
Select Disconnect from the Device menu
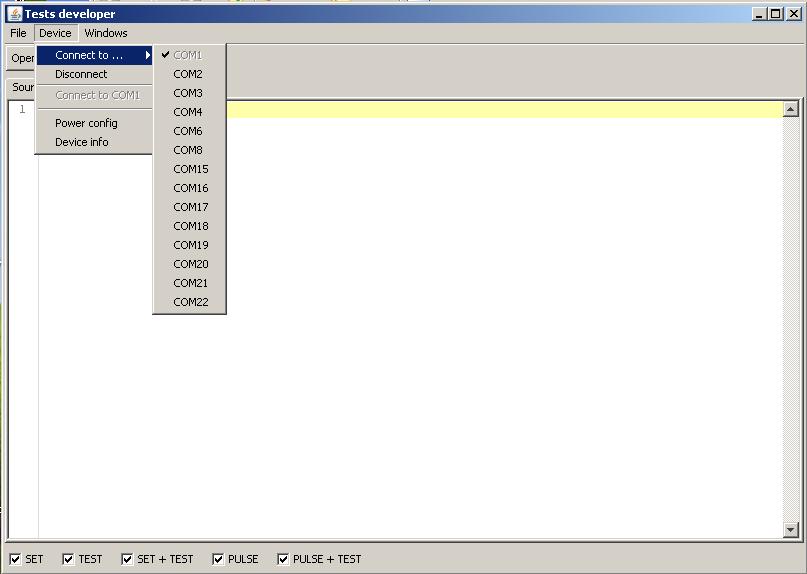click(81, 74)
